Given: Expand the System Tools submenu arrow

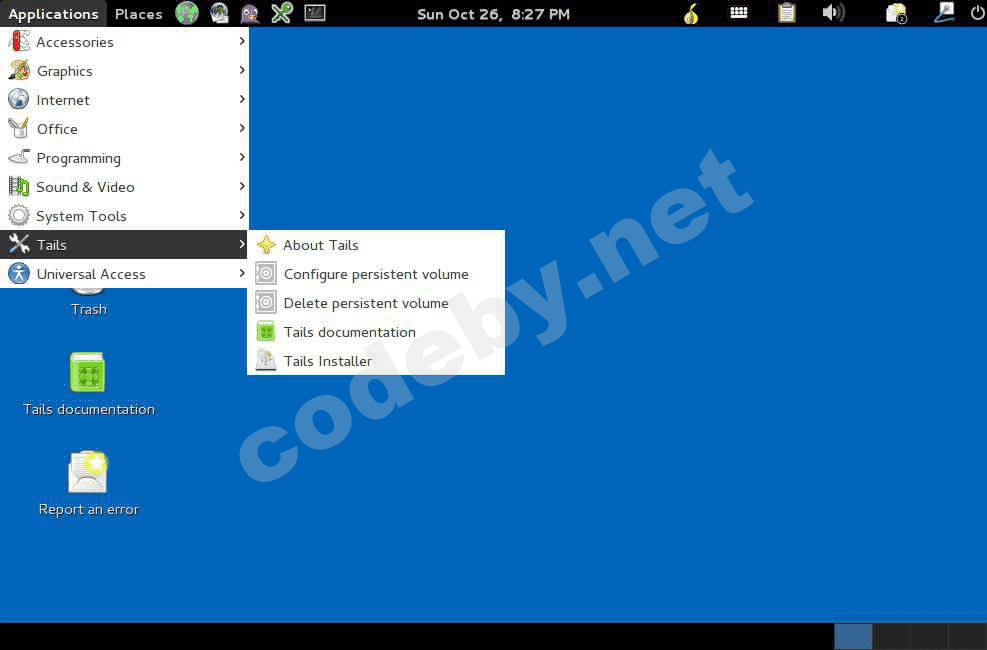Looking at the screenshot, I should (x=242, y=216).
